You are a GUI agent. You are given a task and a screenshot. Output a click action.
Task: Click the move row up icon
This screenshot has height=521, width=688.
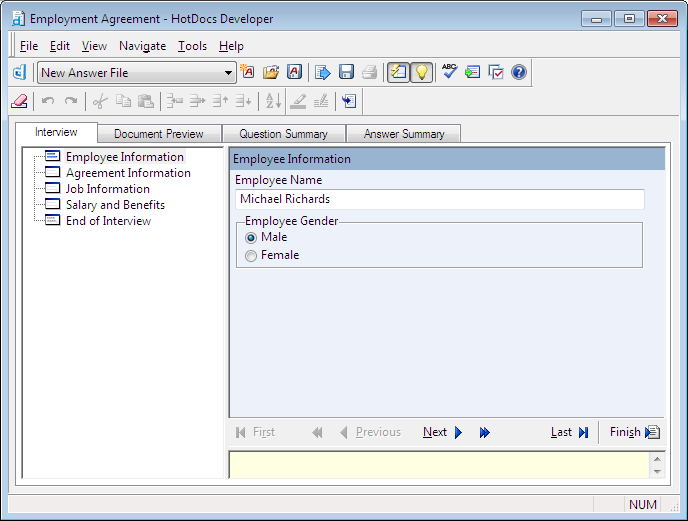click(x=220, y=101)
